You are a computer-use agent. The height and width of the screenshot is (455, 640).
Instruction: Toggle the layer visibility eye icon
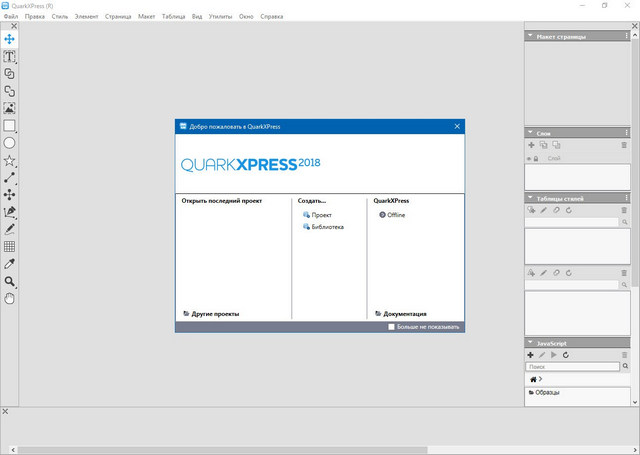tap(529, 159)
